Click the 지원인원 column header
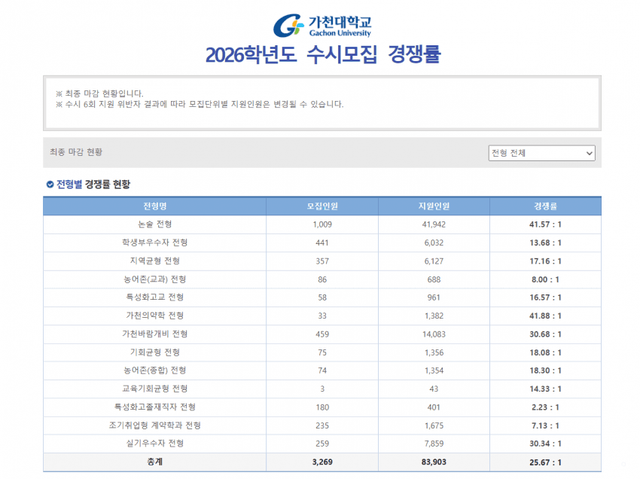This screenshot has height=479, width=640. 434,206
